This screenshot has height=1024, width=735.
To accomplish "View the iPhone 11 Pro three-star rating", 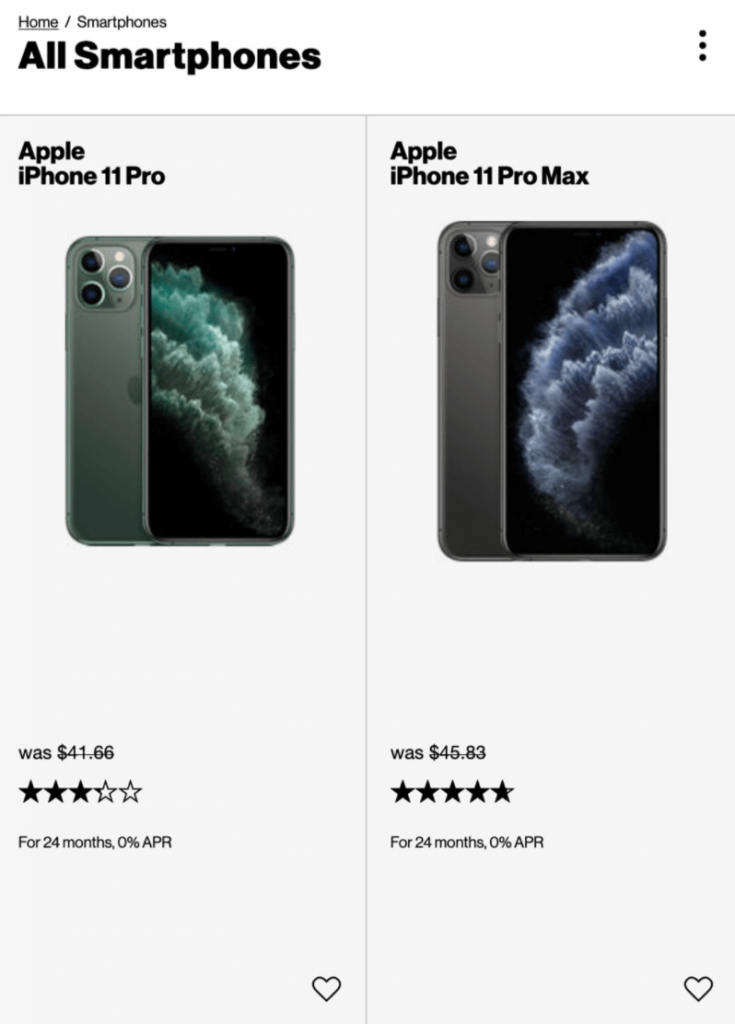I will coord(80,792).
